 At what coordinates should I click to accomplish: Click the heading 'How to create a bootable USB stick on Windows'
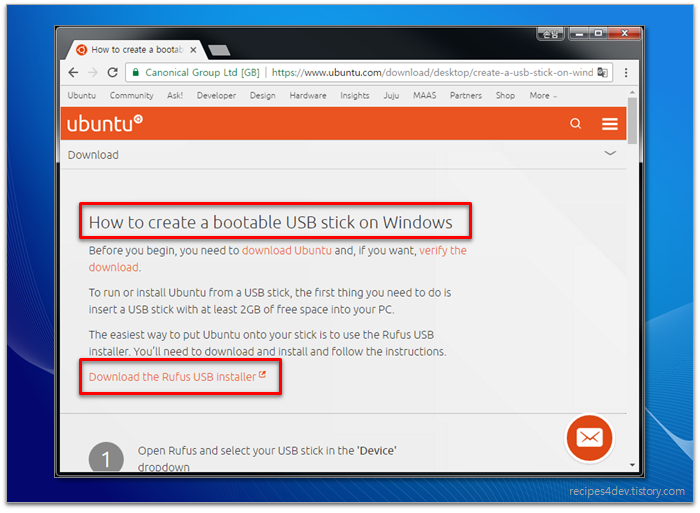pos(271,222)
